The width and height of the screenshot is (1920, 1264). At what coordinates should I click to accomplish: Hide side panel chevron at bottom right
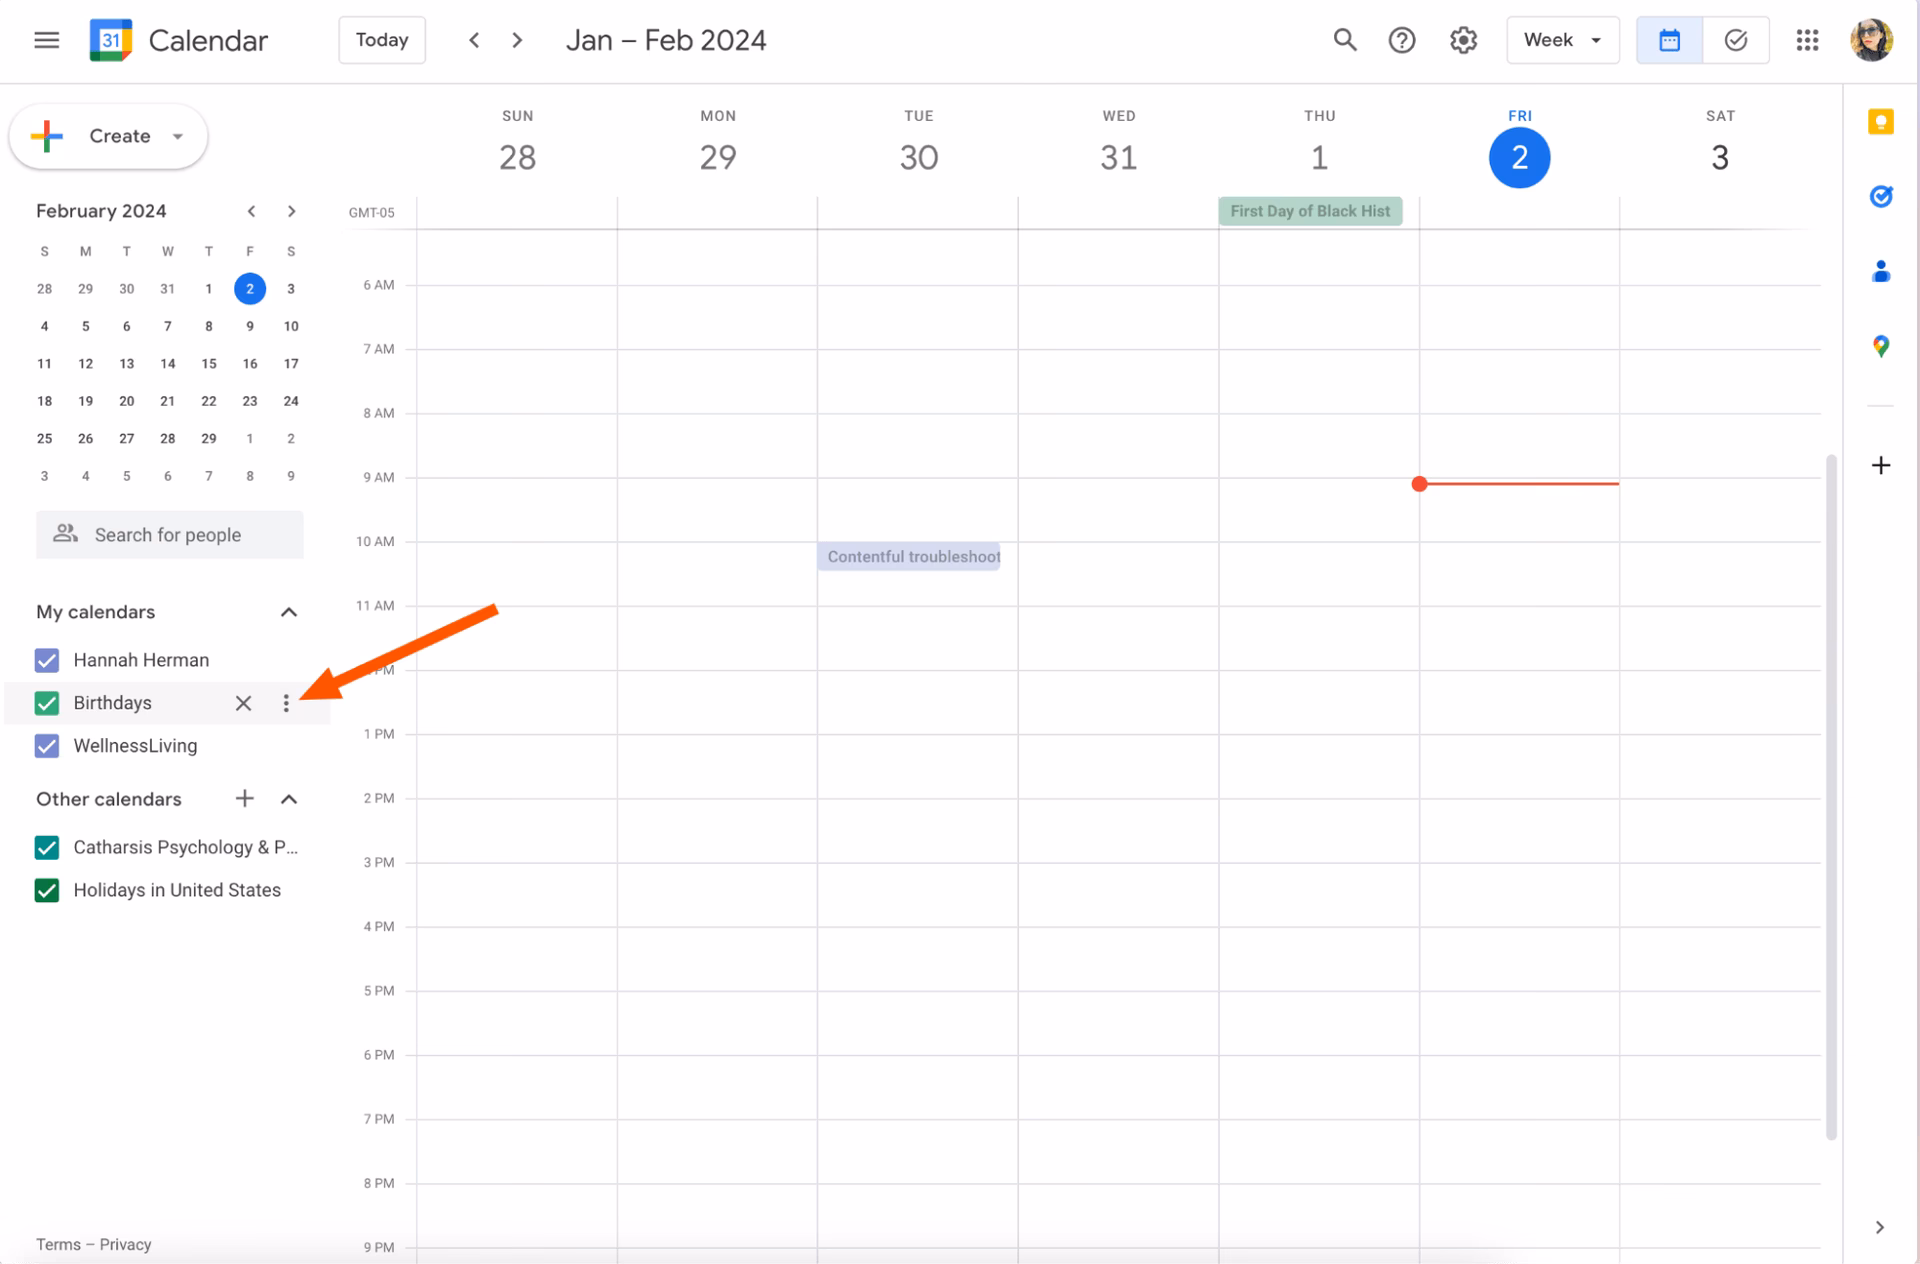tap(1880, 1227)
